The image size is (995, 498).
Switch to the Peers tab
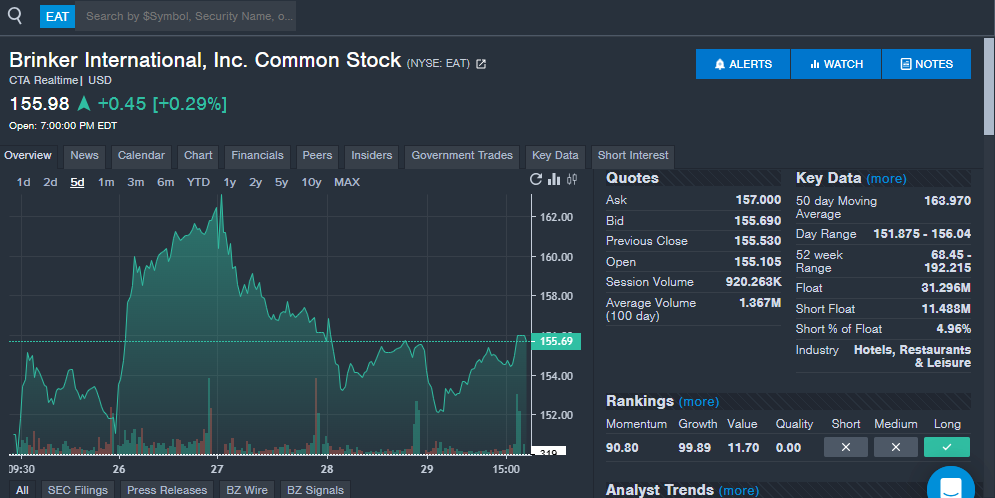click(x=317, y=156)
